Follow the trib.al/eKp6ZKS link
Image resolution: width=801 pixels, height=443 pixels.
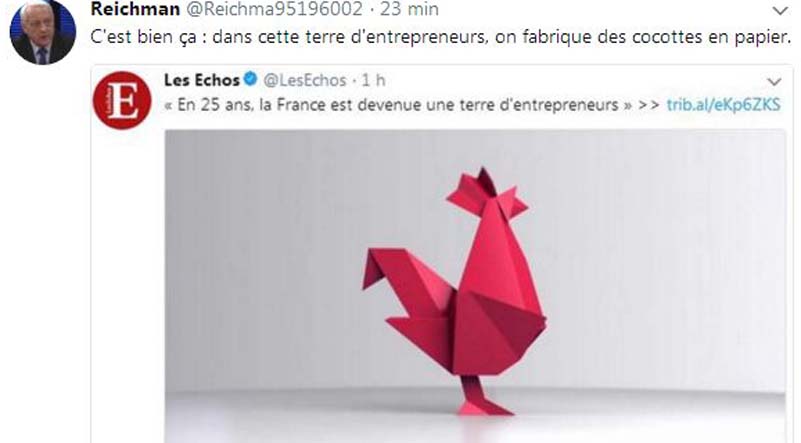pyautogui.click(x=723, y=105)
